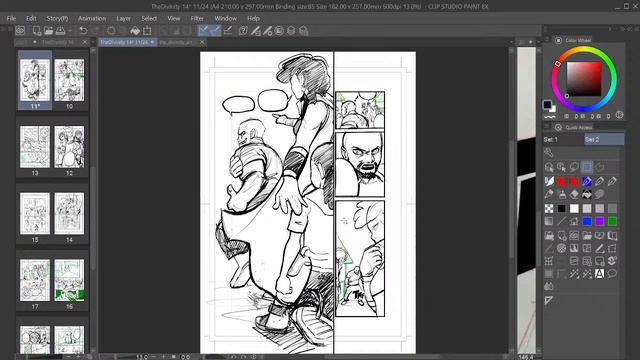Choose the transparent checkered swatch in Quick Access
Screen dimensions: 640x360
pos(549,209)
